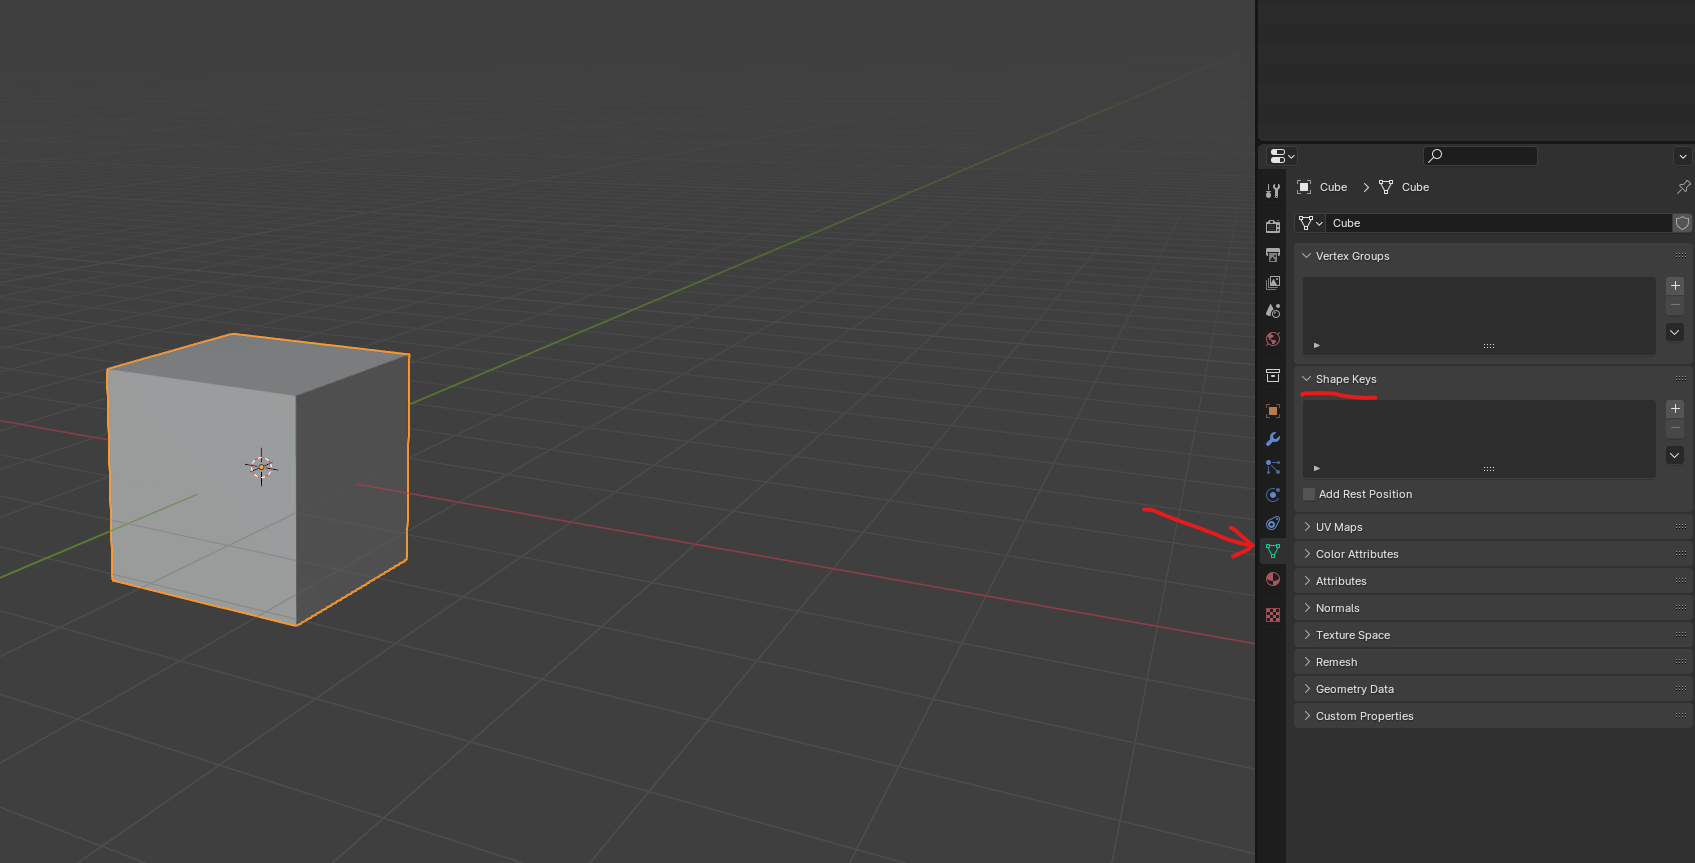Open the mesh data-block browse dropdown

(1311, 223)
